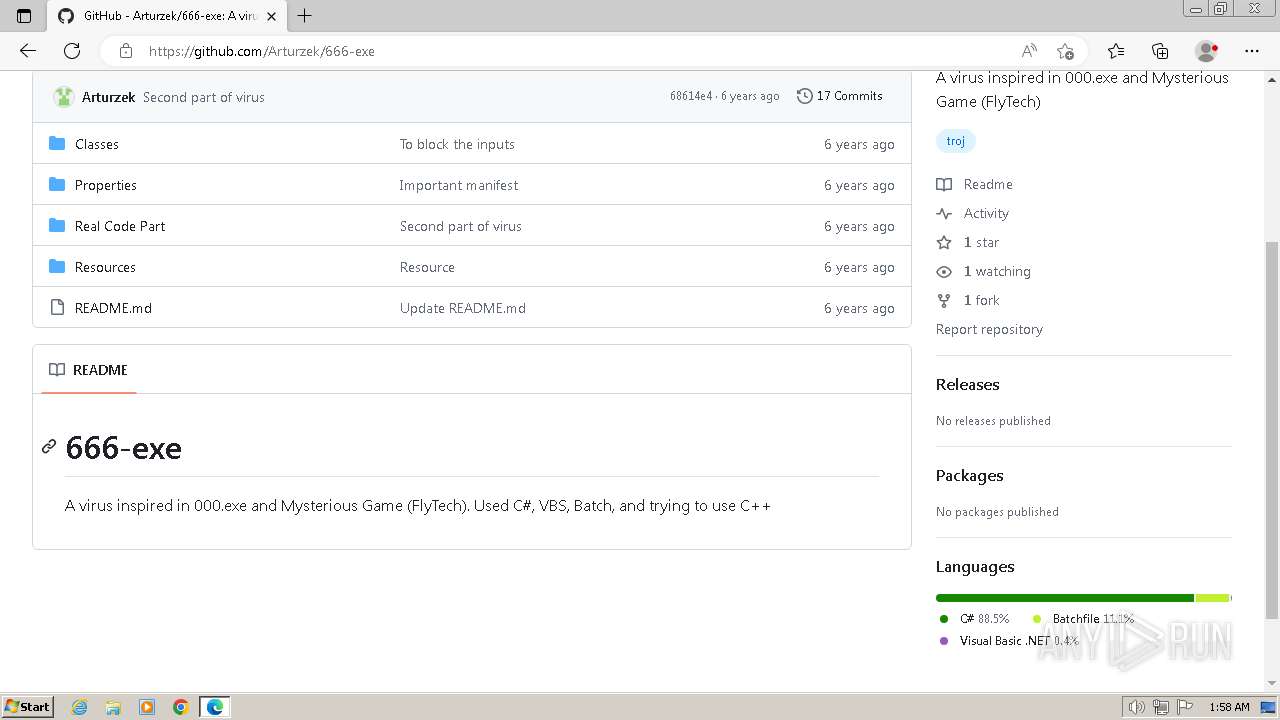Image resolution: width=1280 pixels, height=720 pixels.
Task: Click the Classes folder icon
Action: pos(57,143)
